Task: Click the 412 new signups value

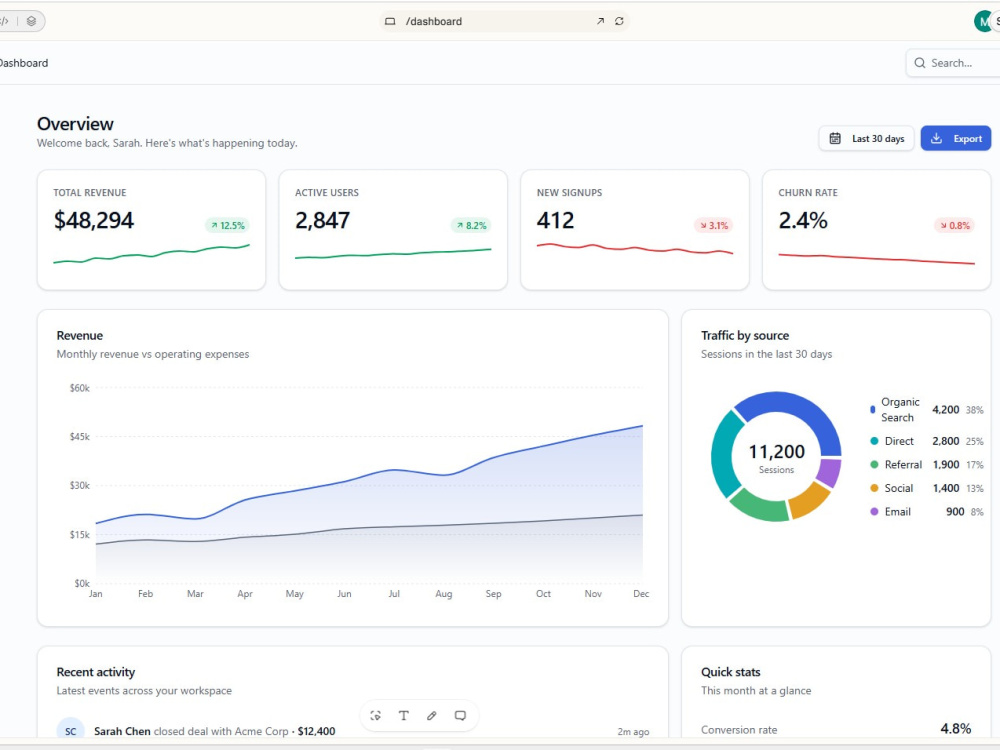Action: [x=555, y=220]
